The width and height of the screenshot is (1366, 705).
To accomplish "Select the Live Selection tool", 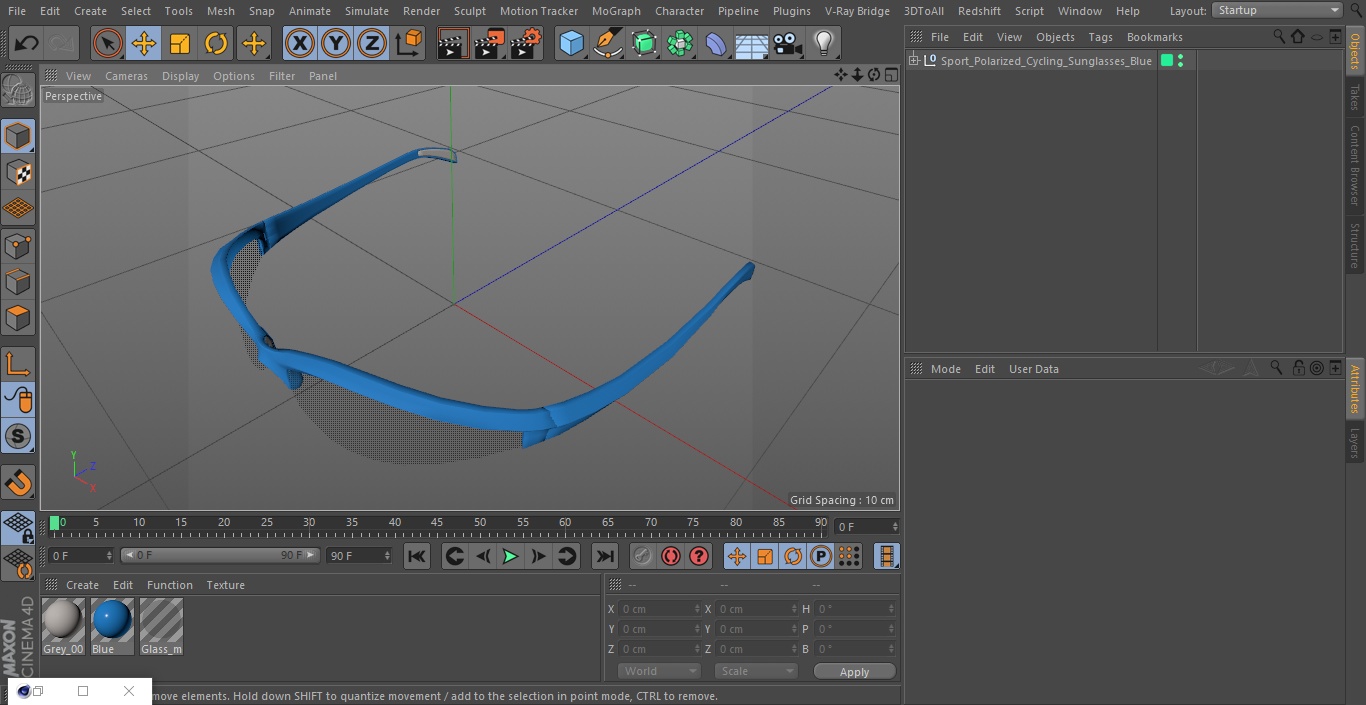I will [108, 44].
